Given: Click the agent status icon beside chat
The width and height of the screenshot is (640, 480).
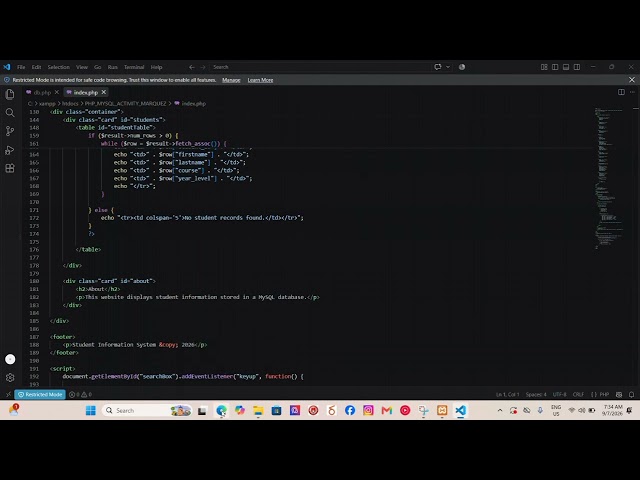Looking at the screenshot, I should [462, 67].
